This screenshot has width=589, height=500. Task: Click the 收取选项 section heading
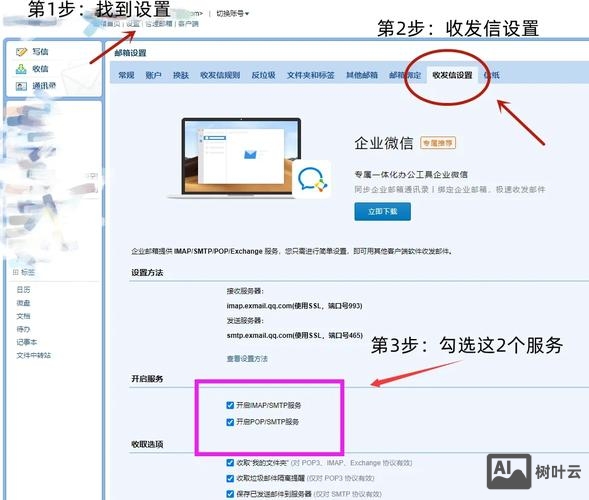click(x=147, y=444)
